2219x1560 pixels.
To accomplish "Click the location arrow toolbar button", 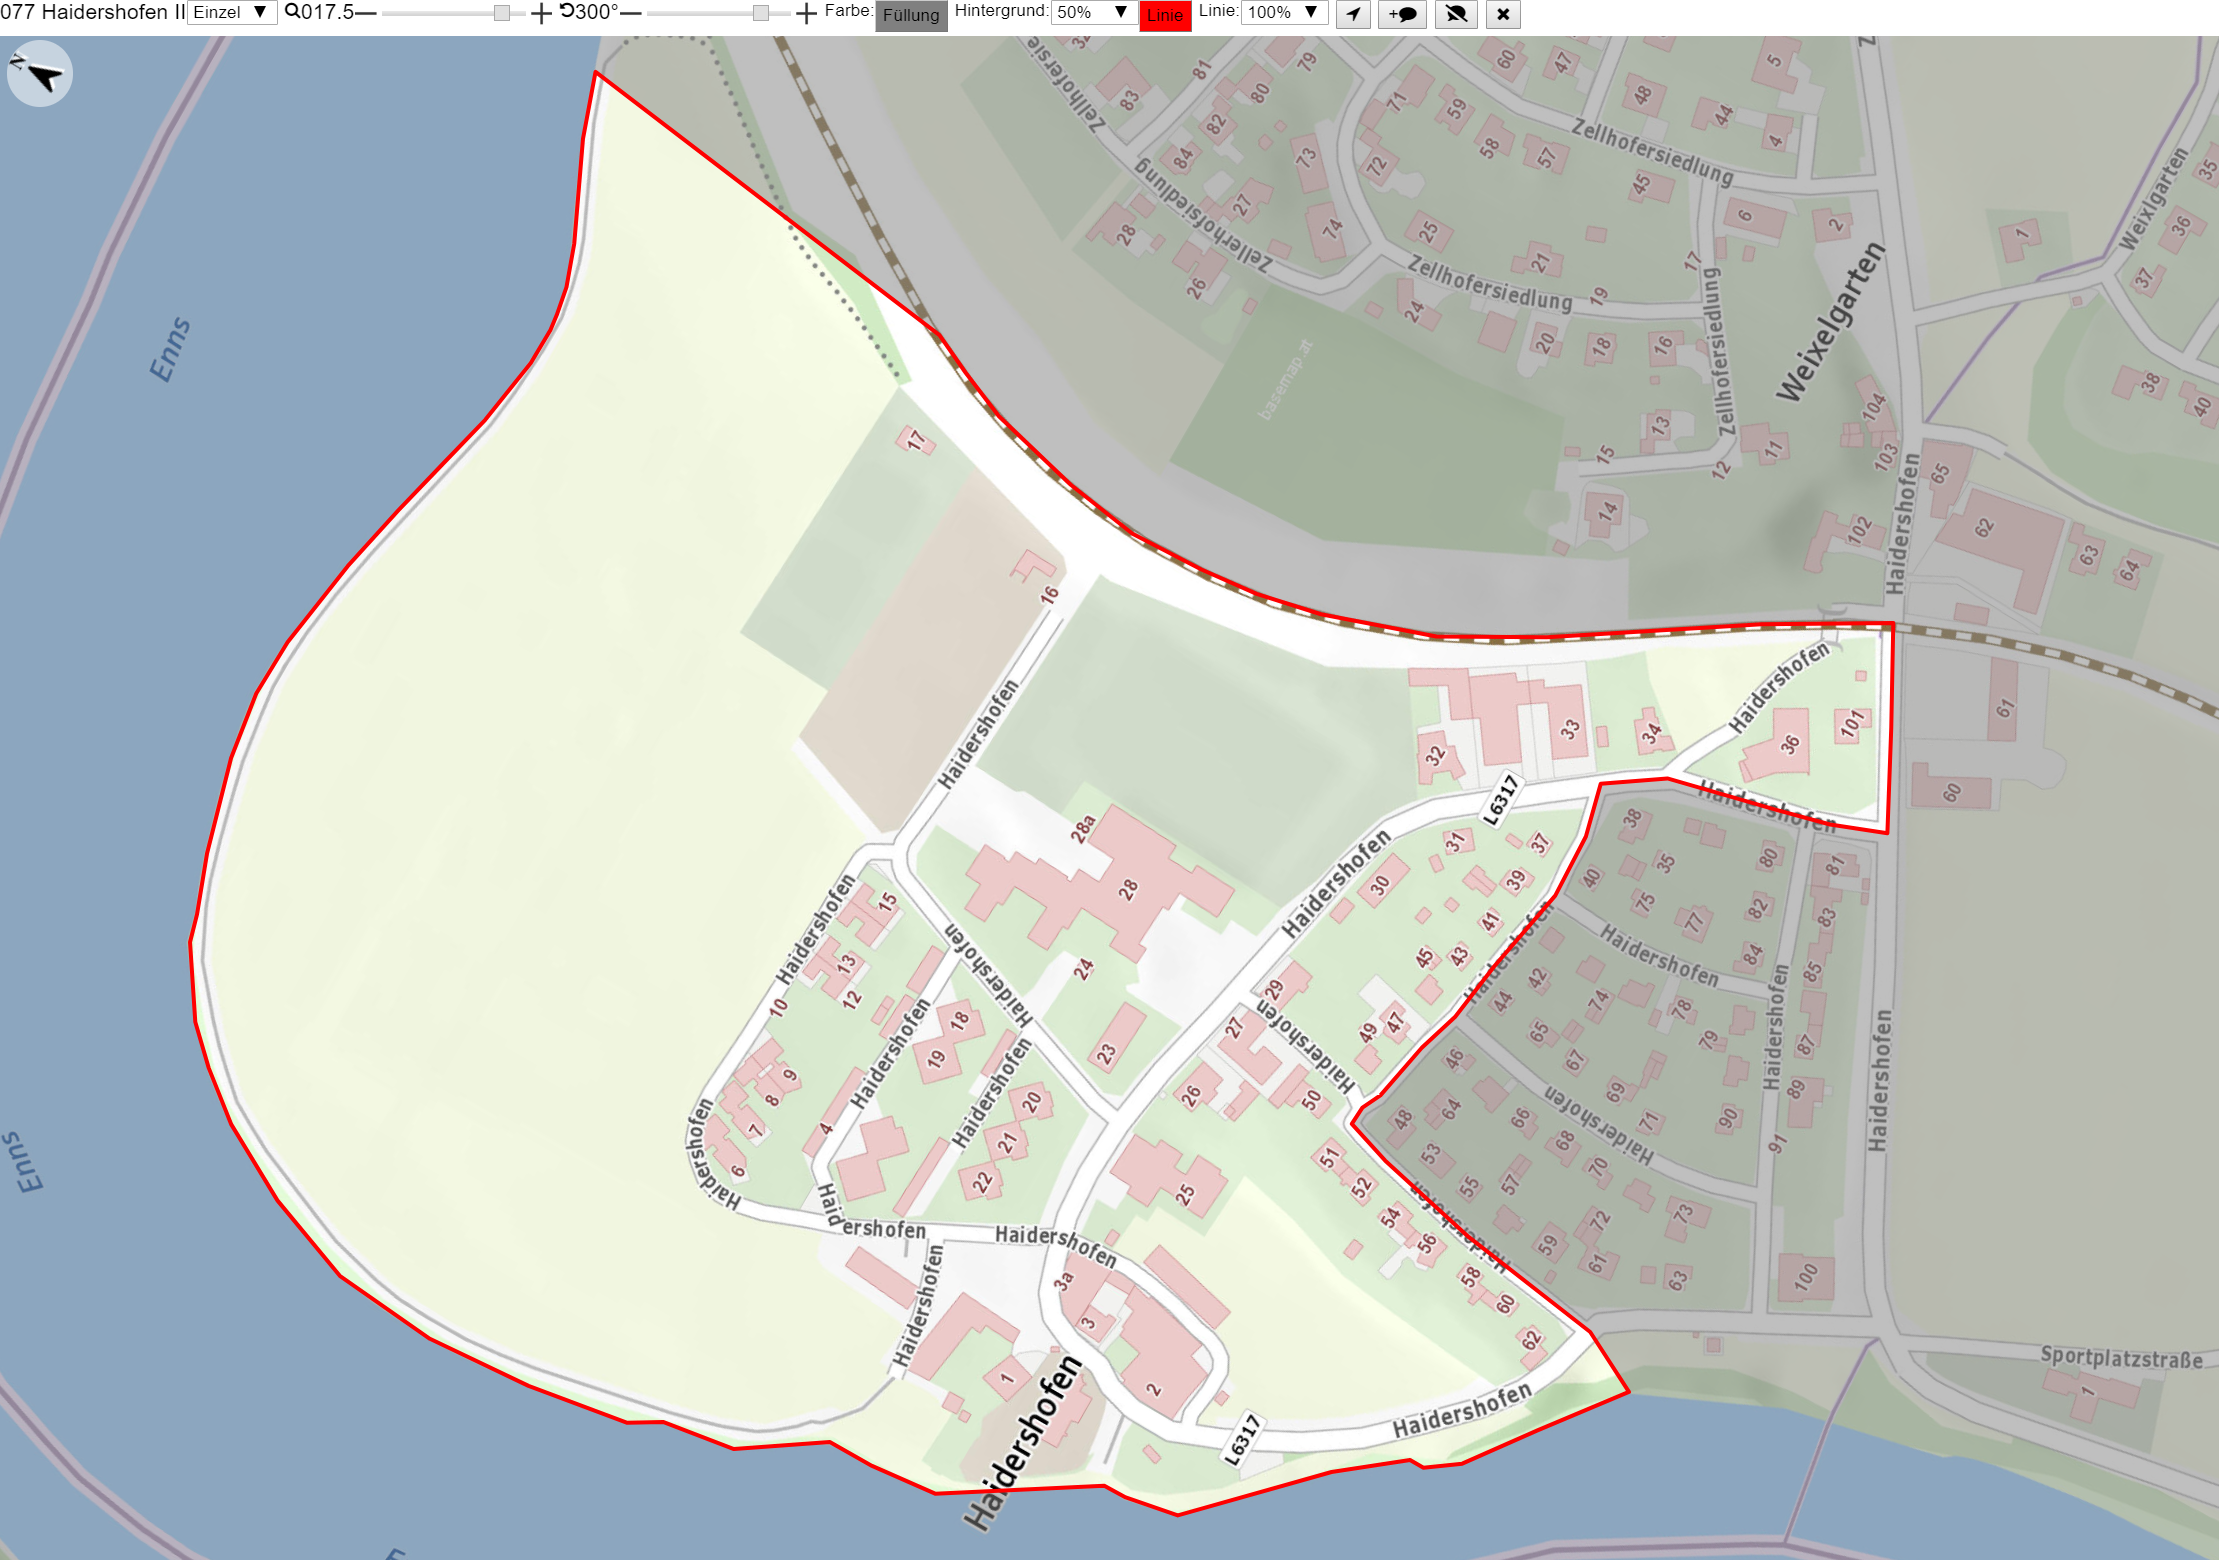I will click(x=1353, y=14).
